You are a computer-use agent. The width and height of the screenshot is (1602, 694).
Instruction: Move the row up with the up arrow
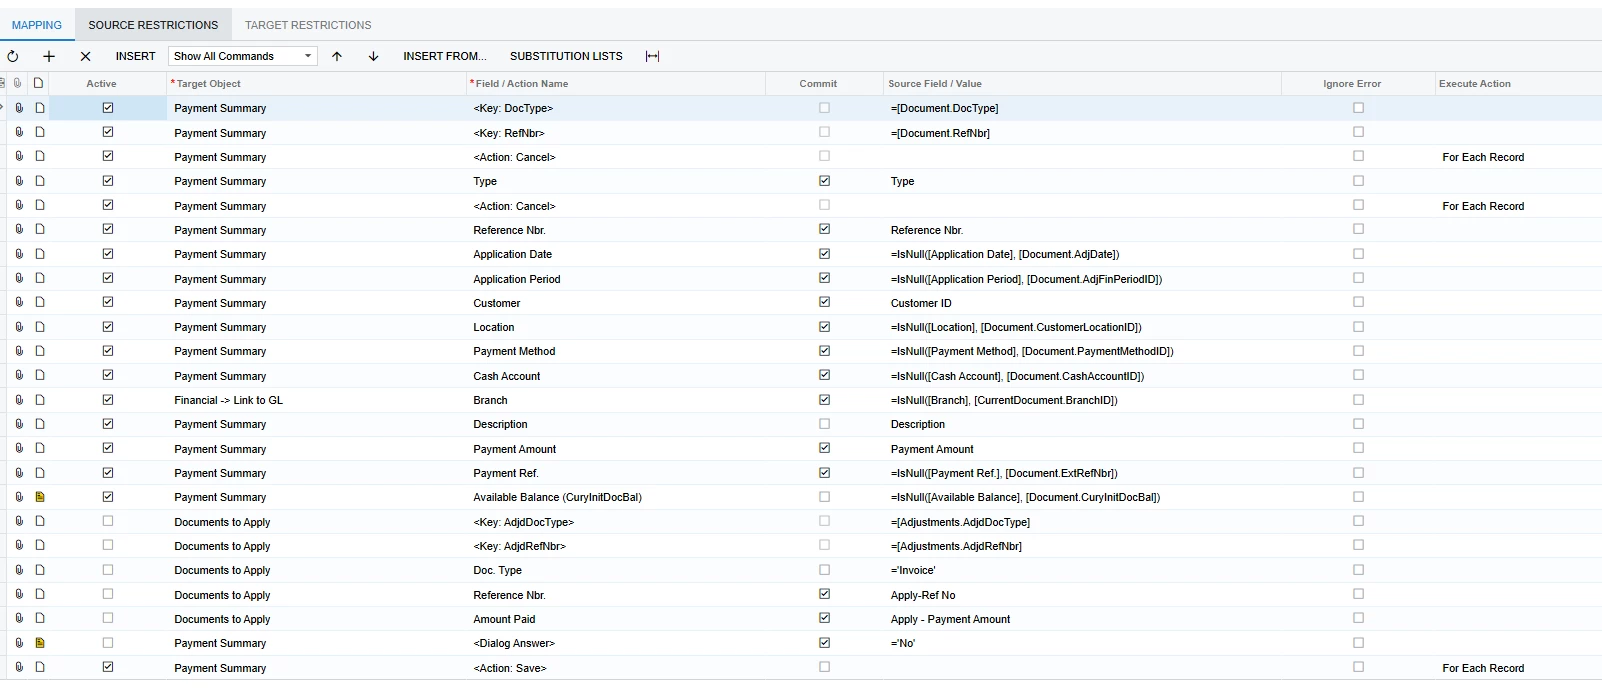point(337,56)
